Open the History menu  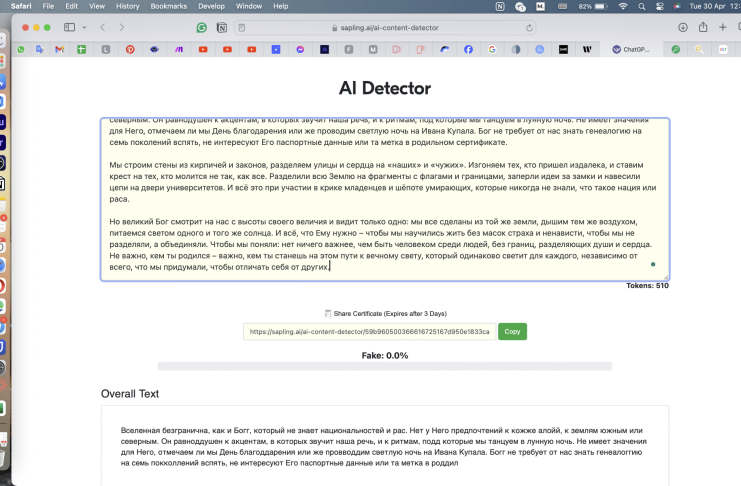click(x=128, y=6)
